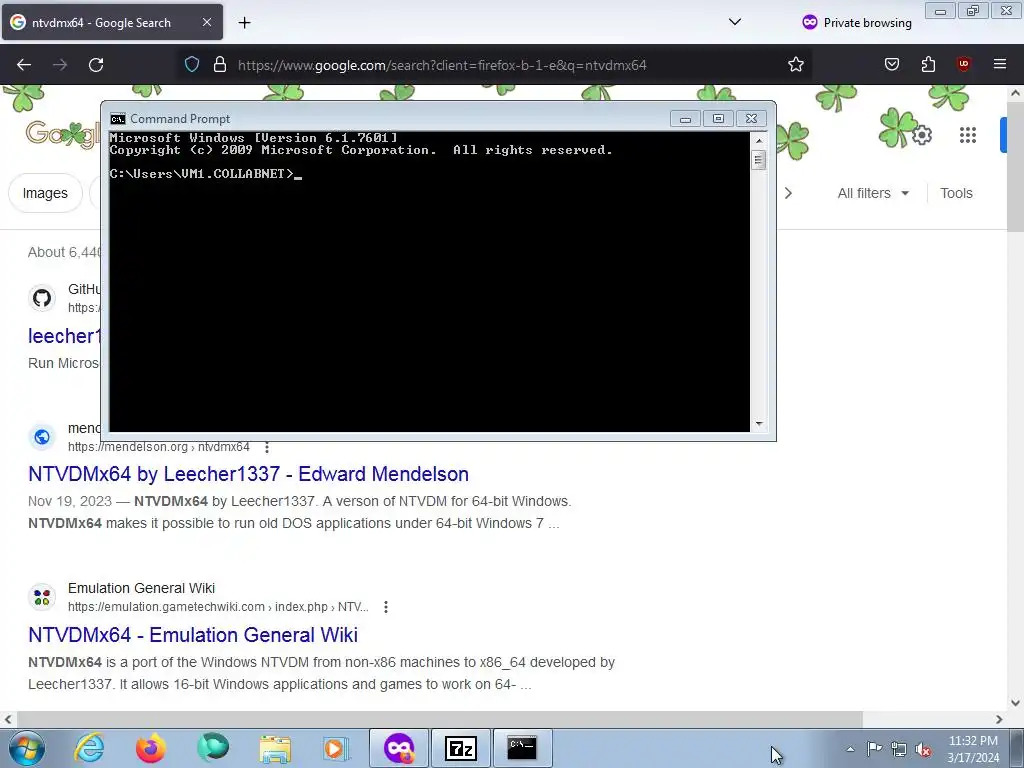This screenshot has height=768, width=1024.
Task: Open 7-Zip from the taskbar
Action: (460, 748)
